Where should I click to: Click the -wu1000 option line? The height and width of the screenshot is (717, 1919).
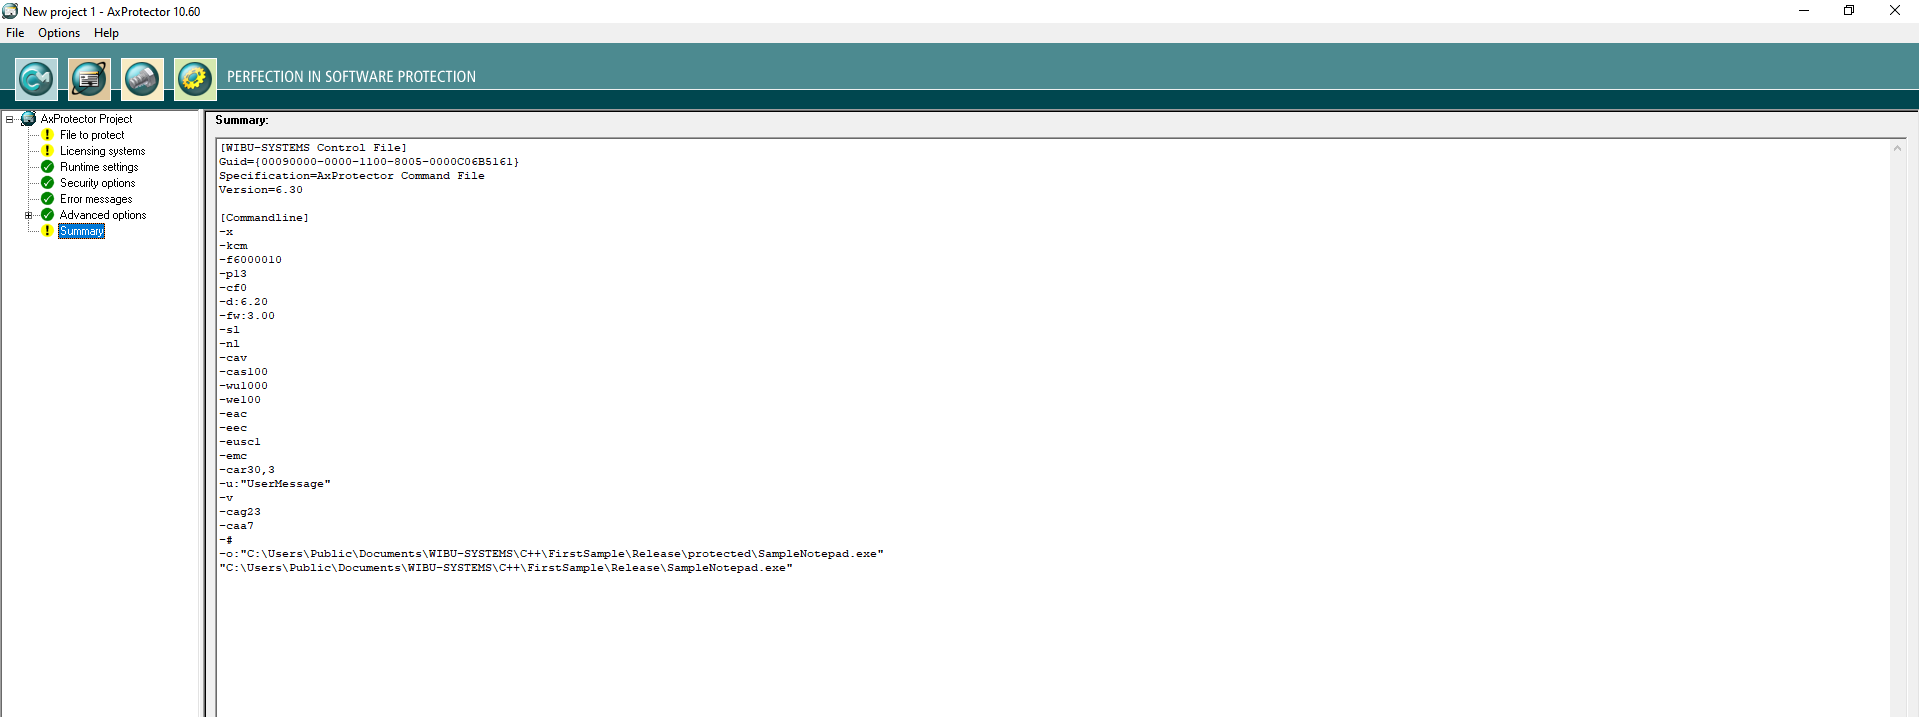coord(243,386)
